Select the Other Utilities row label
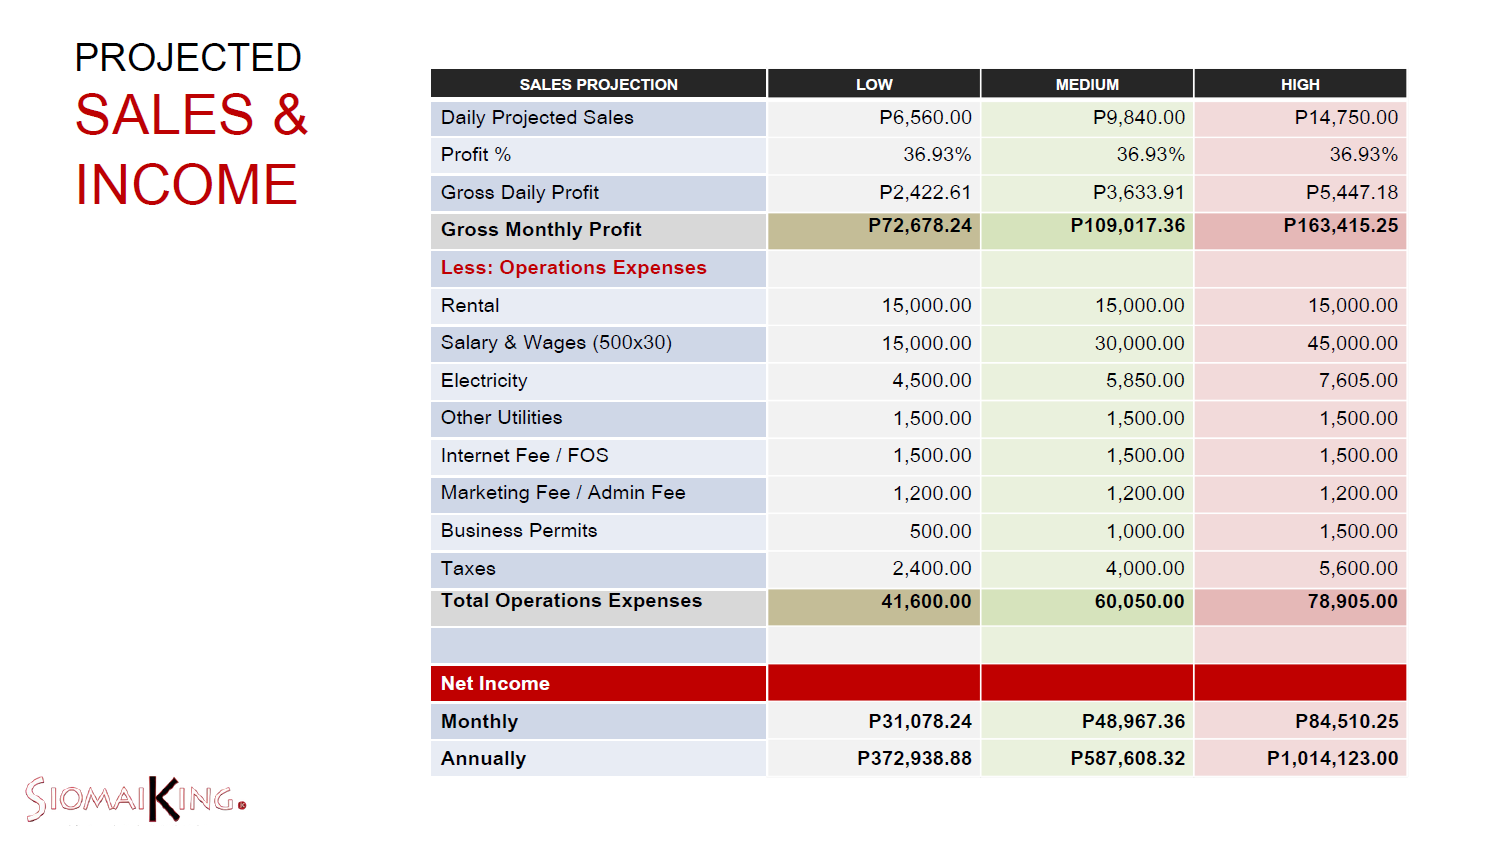The width and height of the screenshot is (1499, 841). point(501,418)
